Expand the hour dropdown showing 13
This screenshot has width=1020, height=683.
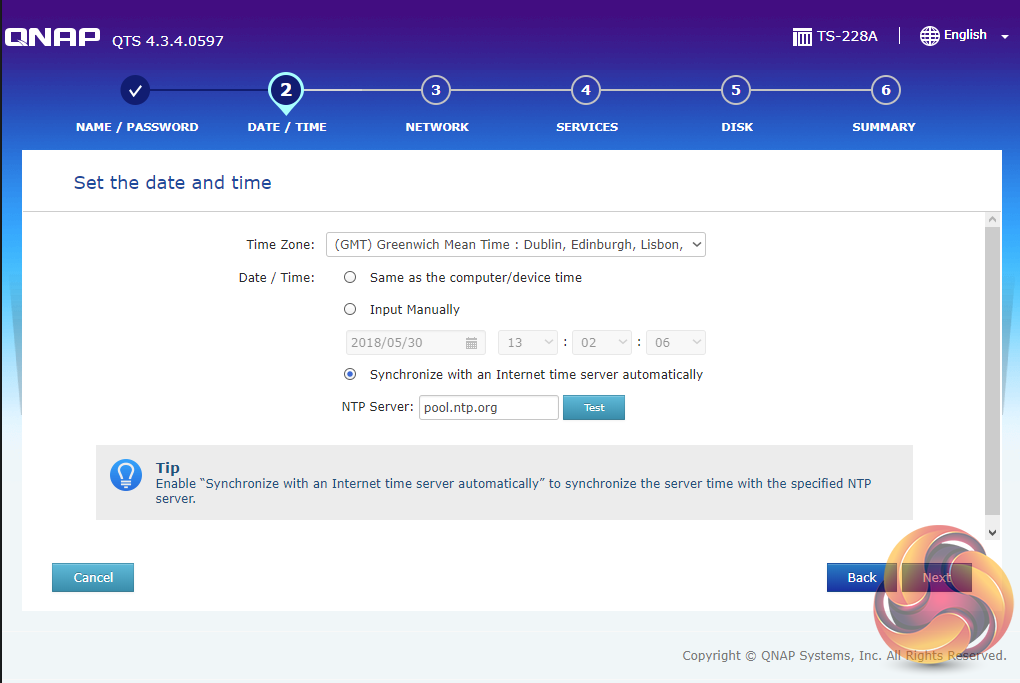coord(528,343)
